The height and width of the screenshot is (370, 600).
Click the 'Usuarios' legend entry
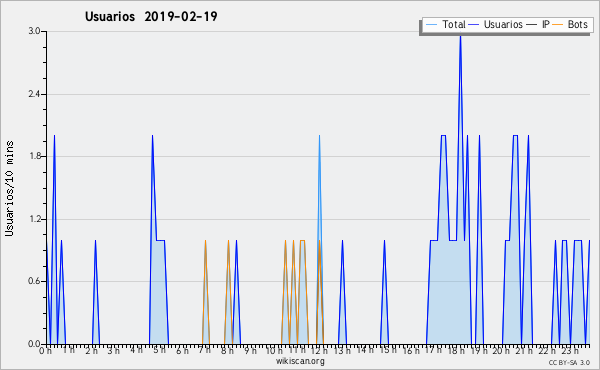(496, 24)
